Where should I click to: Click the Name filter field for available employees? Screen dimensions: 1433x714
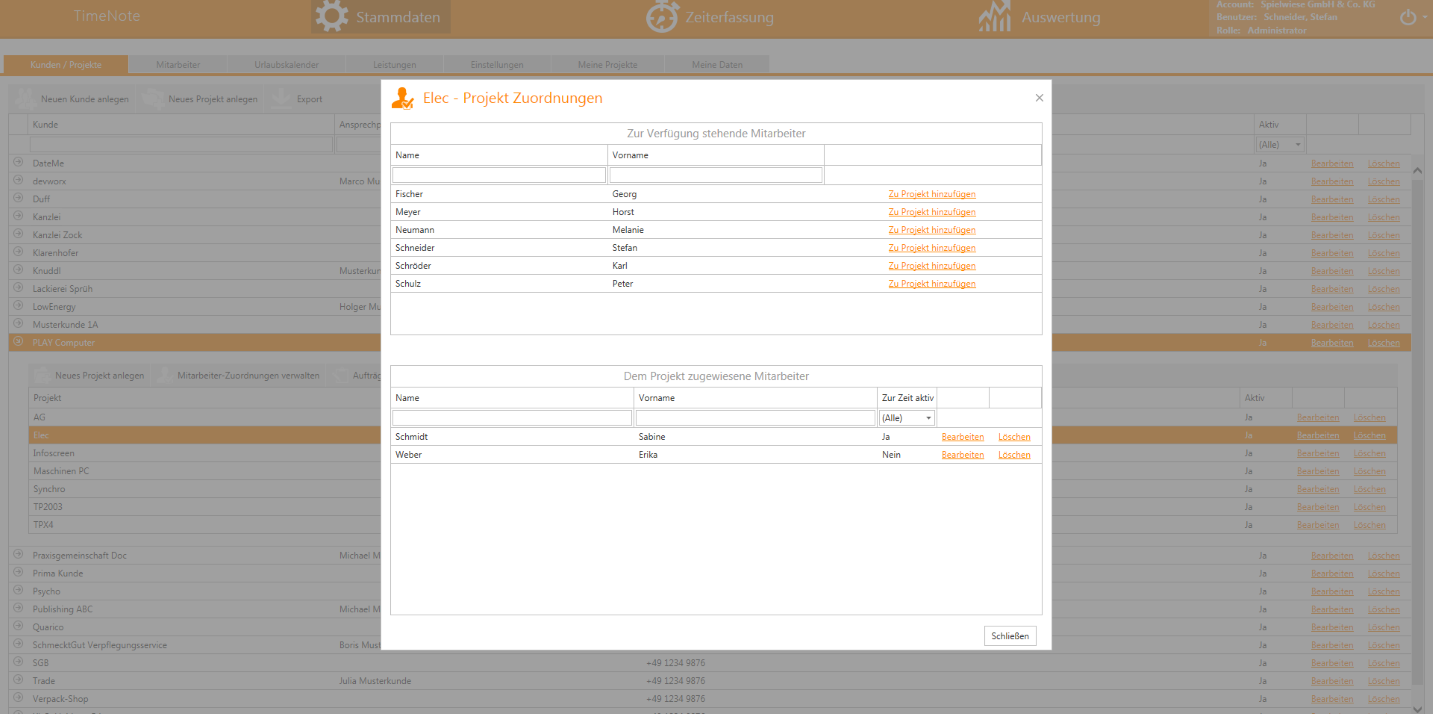coord(499,175)
